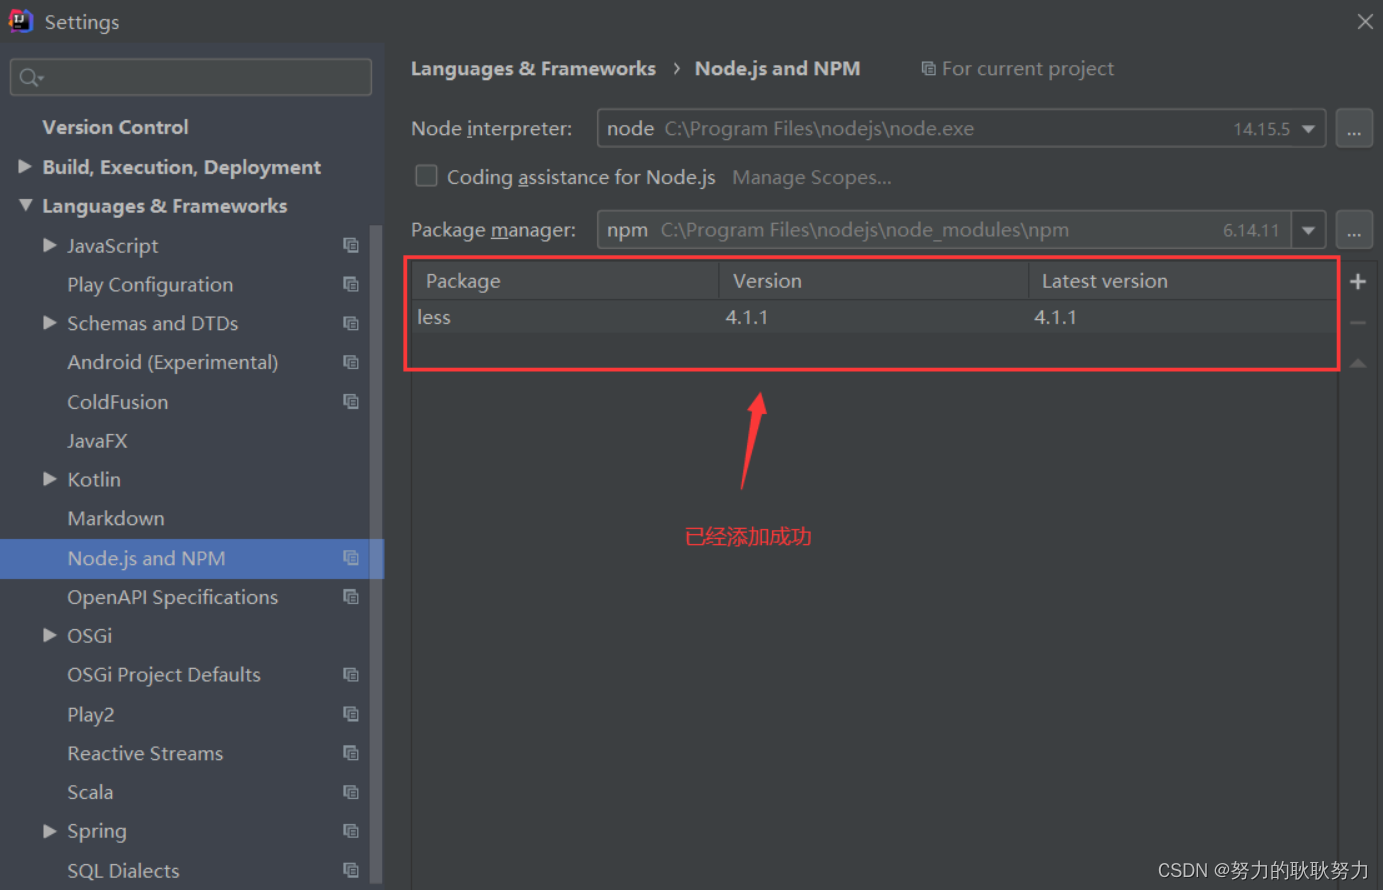This screenshot has width=1383, height=890.
Task: Click the project-level icon beside OSGi Project Defaults
Action: (x=350, y=675)
